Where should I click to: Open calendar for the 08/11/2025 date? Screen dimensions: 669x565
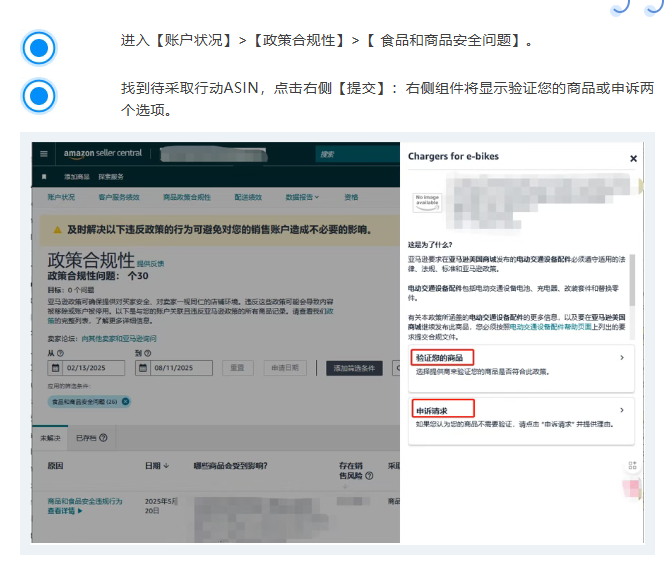coord(143,368)
